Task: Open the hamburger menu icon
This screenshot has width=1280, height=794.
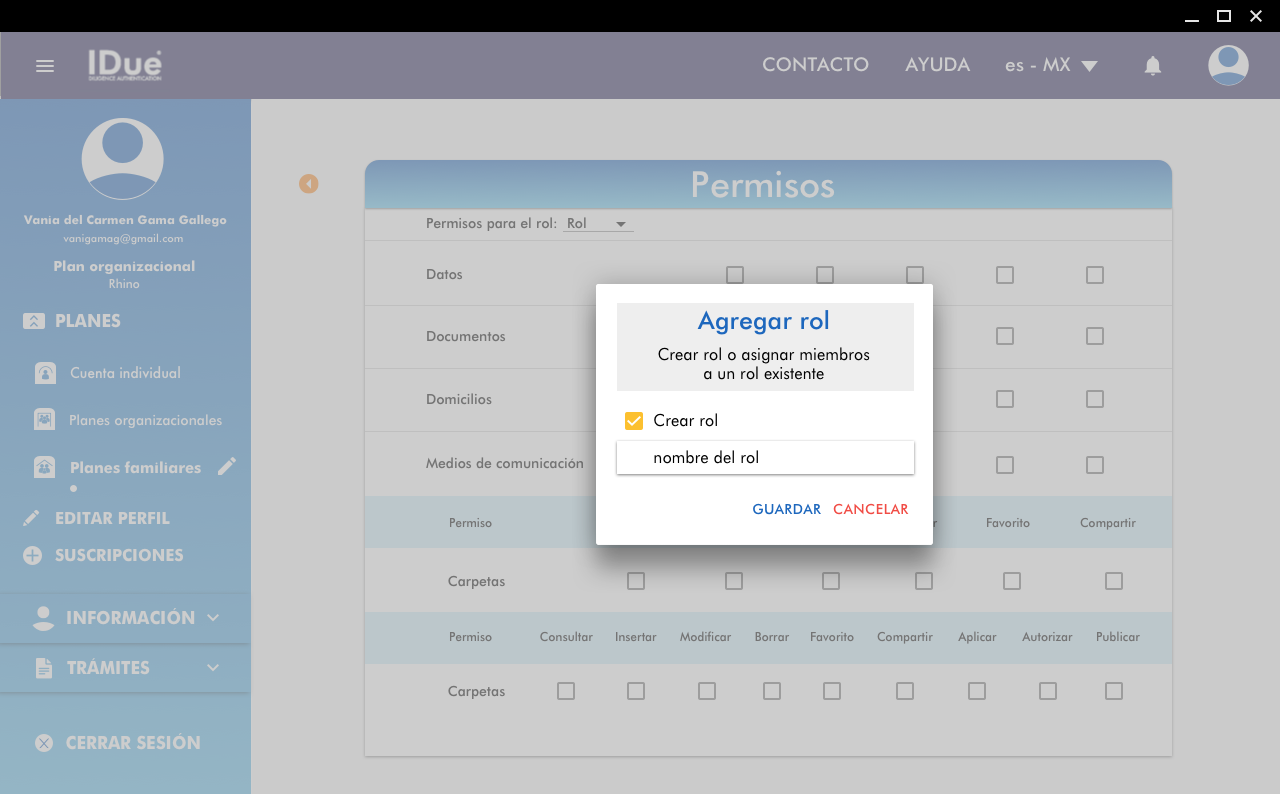Action: [x=45, y=66]
